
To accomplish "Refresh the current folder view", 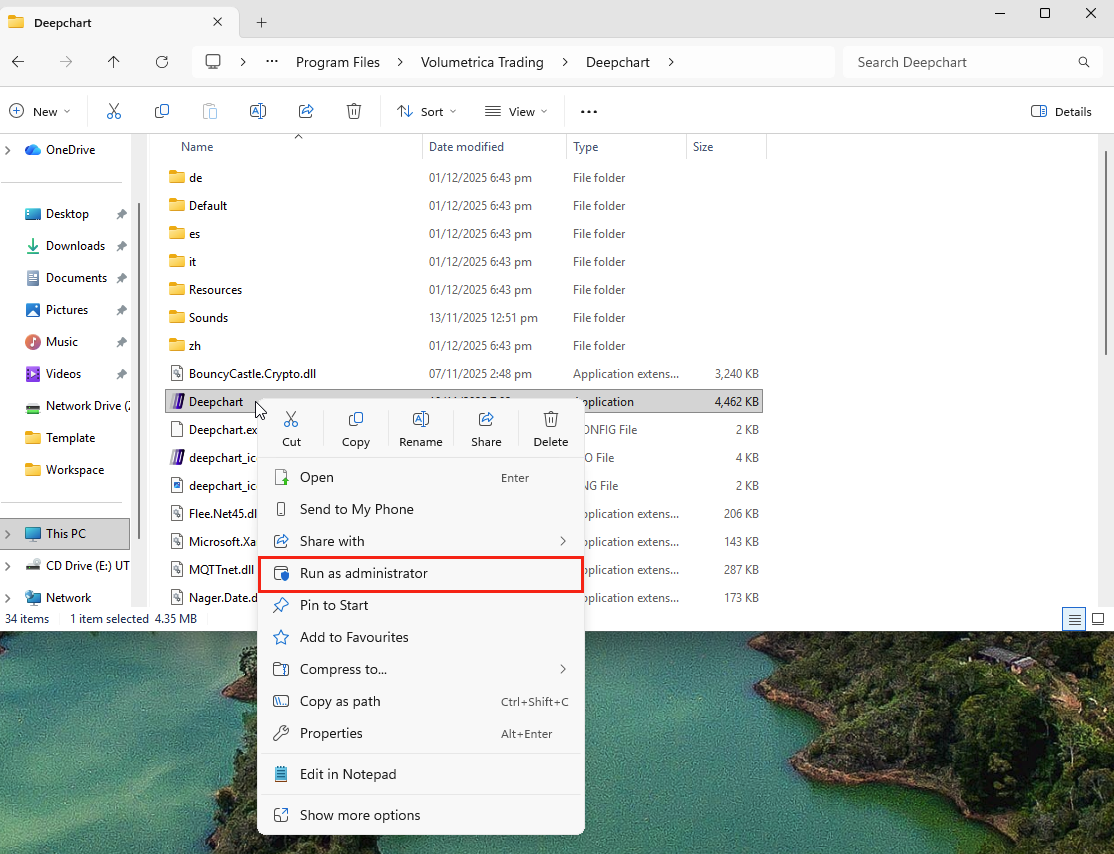I will [162, 62].
